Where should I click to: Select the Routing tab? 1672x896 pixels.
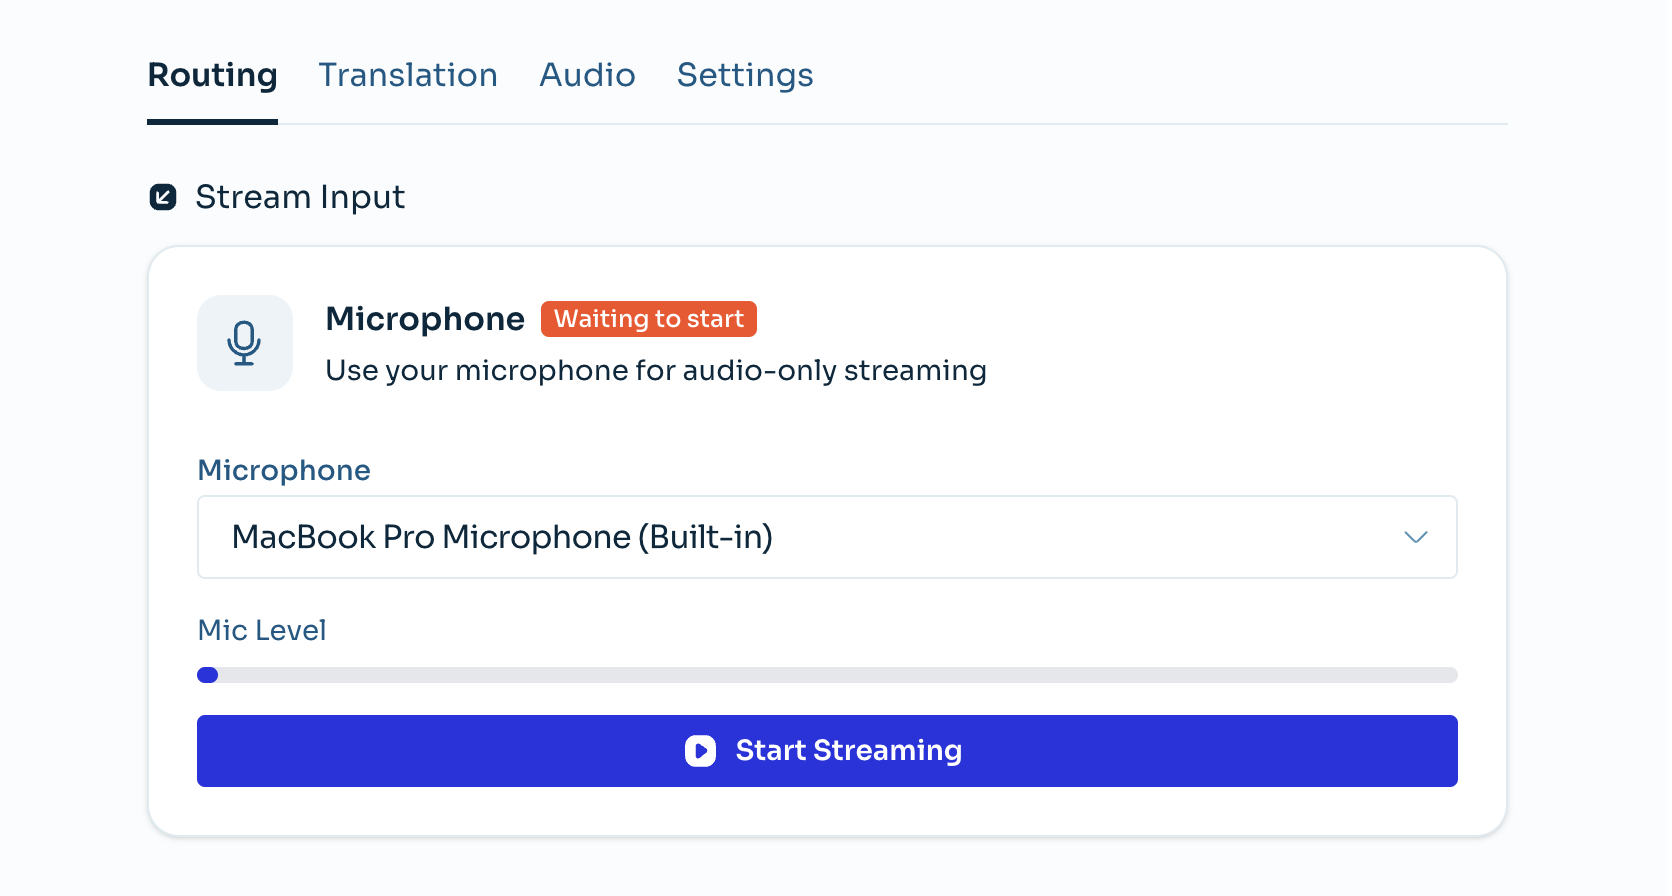point(212,76)
